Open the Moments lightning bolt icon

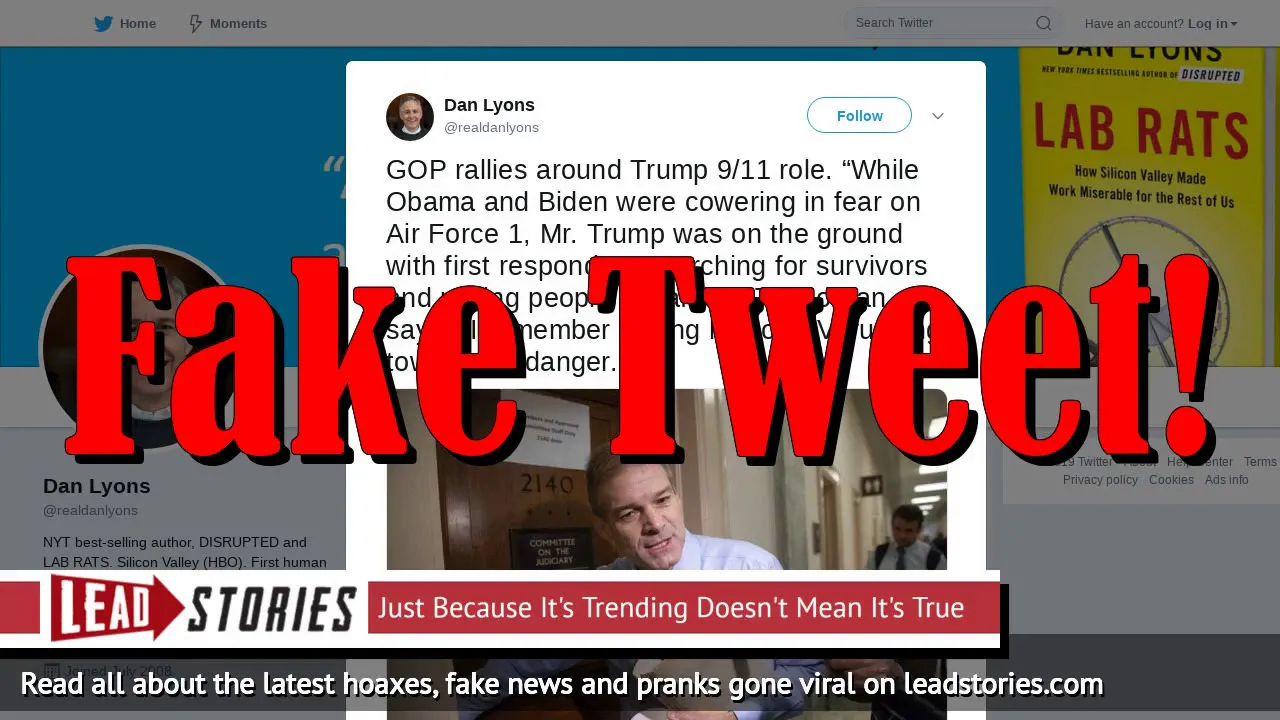coord(196,23)
